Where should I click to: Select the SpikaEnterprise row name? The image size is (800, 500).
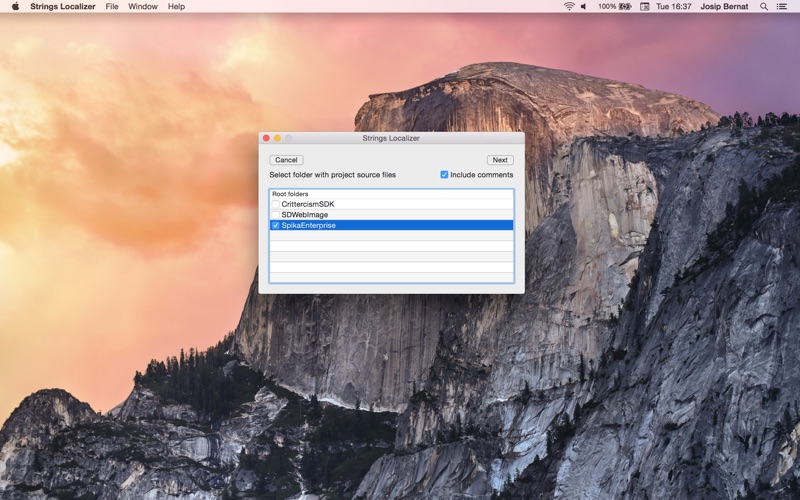click(309, 226)
